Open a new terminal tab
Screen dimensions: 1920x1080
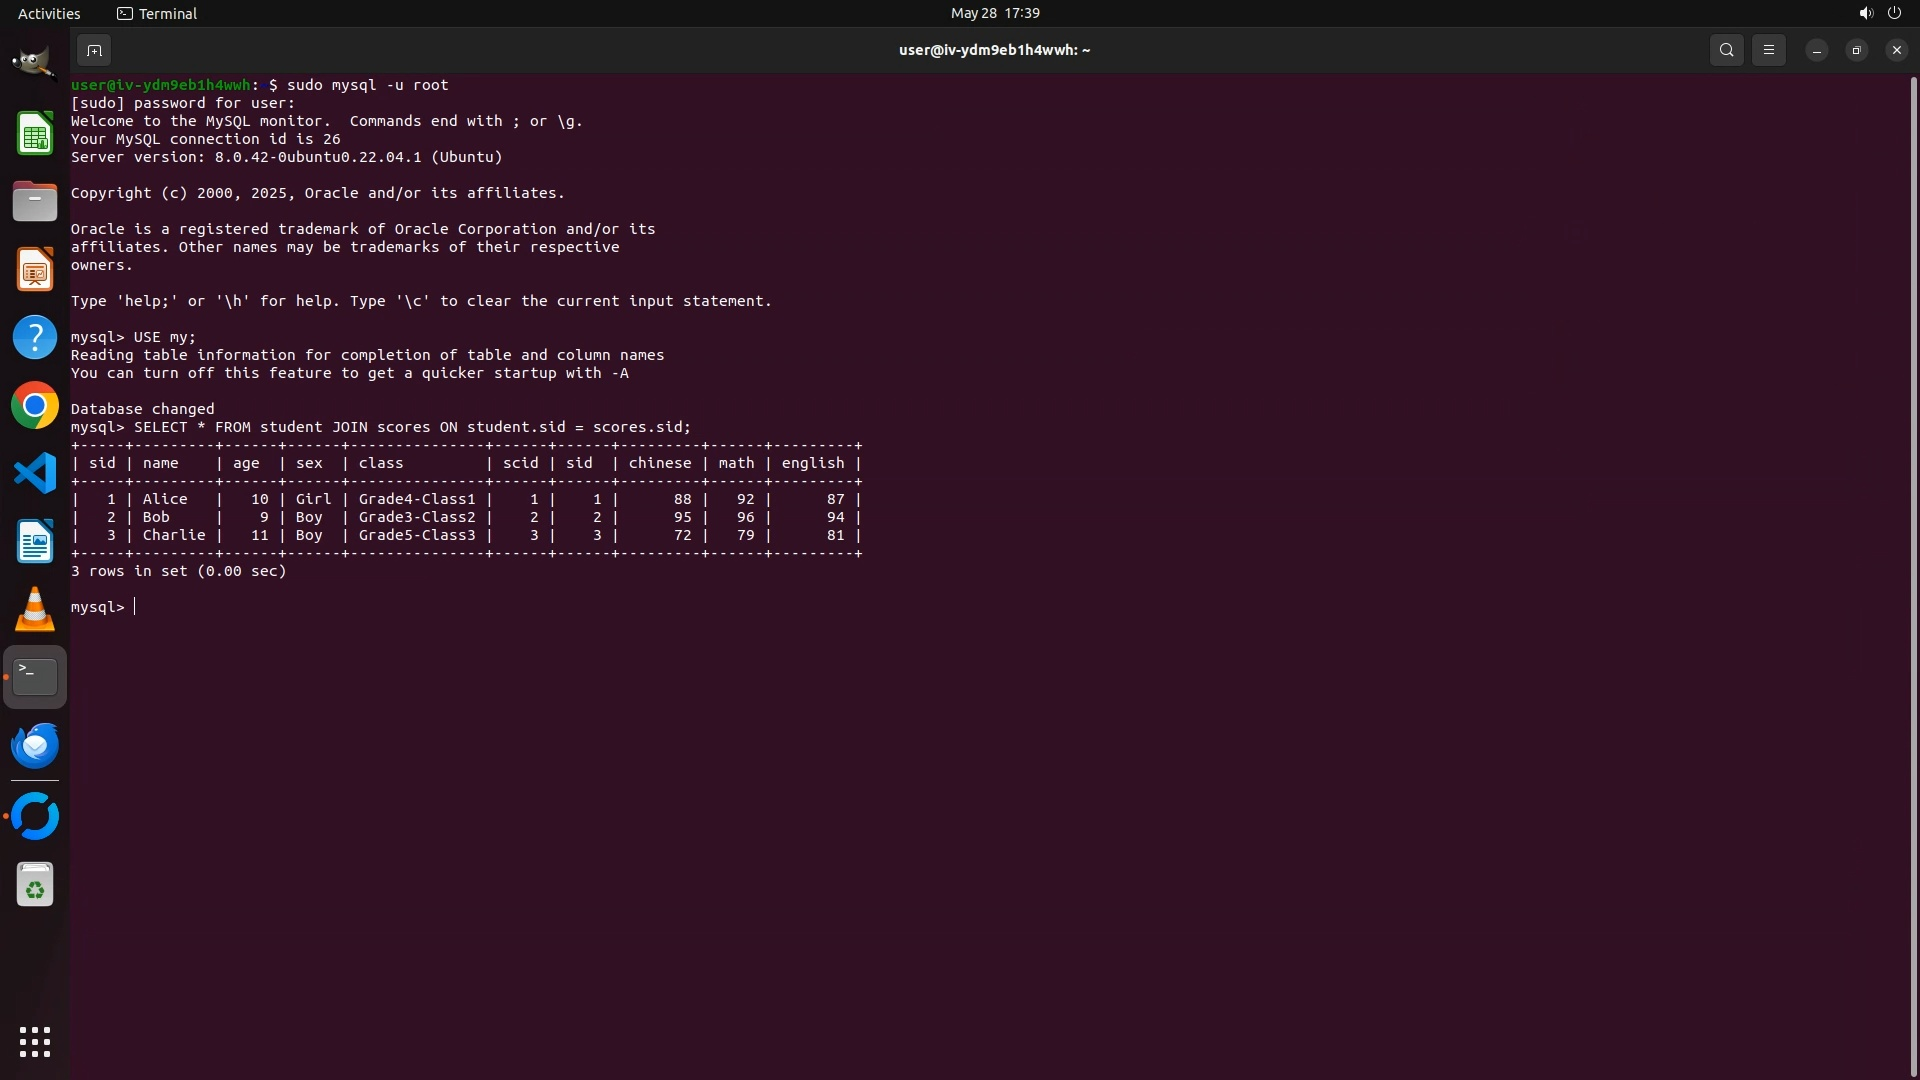coord(94,50)
